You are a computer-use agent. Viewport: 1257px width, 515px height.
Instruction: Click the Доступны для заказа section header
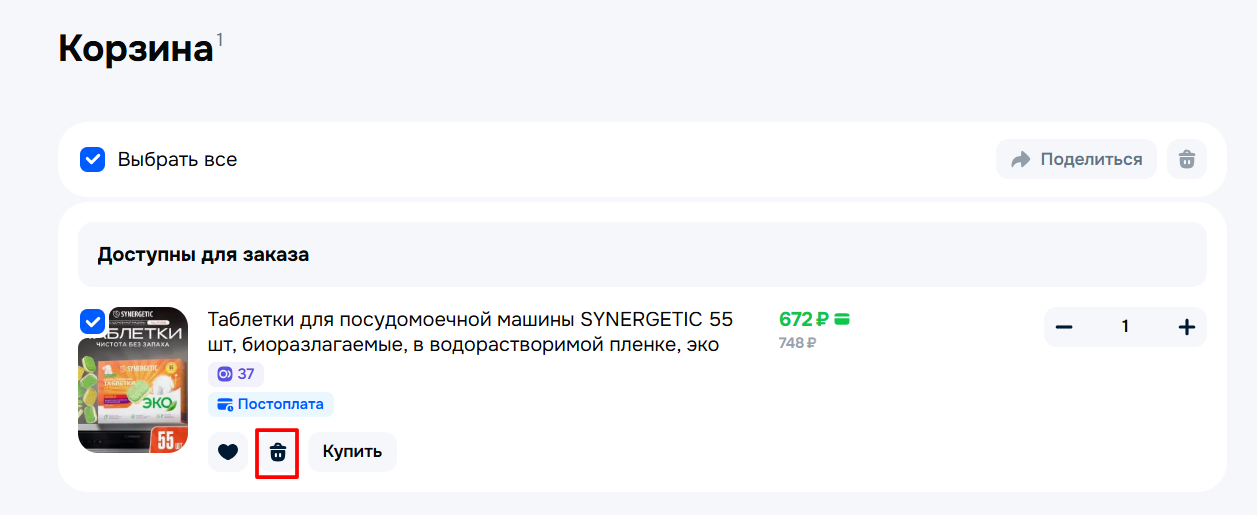(x=203, y=254)
